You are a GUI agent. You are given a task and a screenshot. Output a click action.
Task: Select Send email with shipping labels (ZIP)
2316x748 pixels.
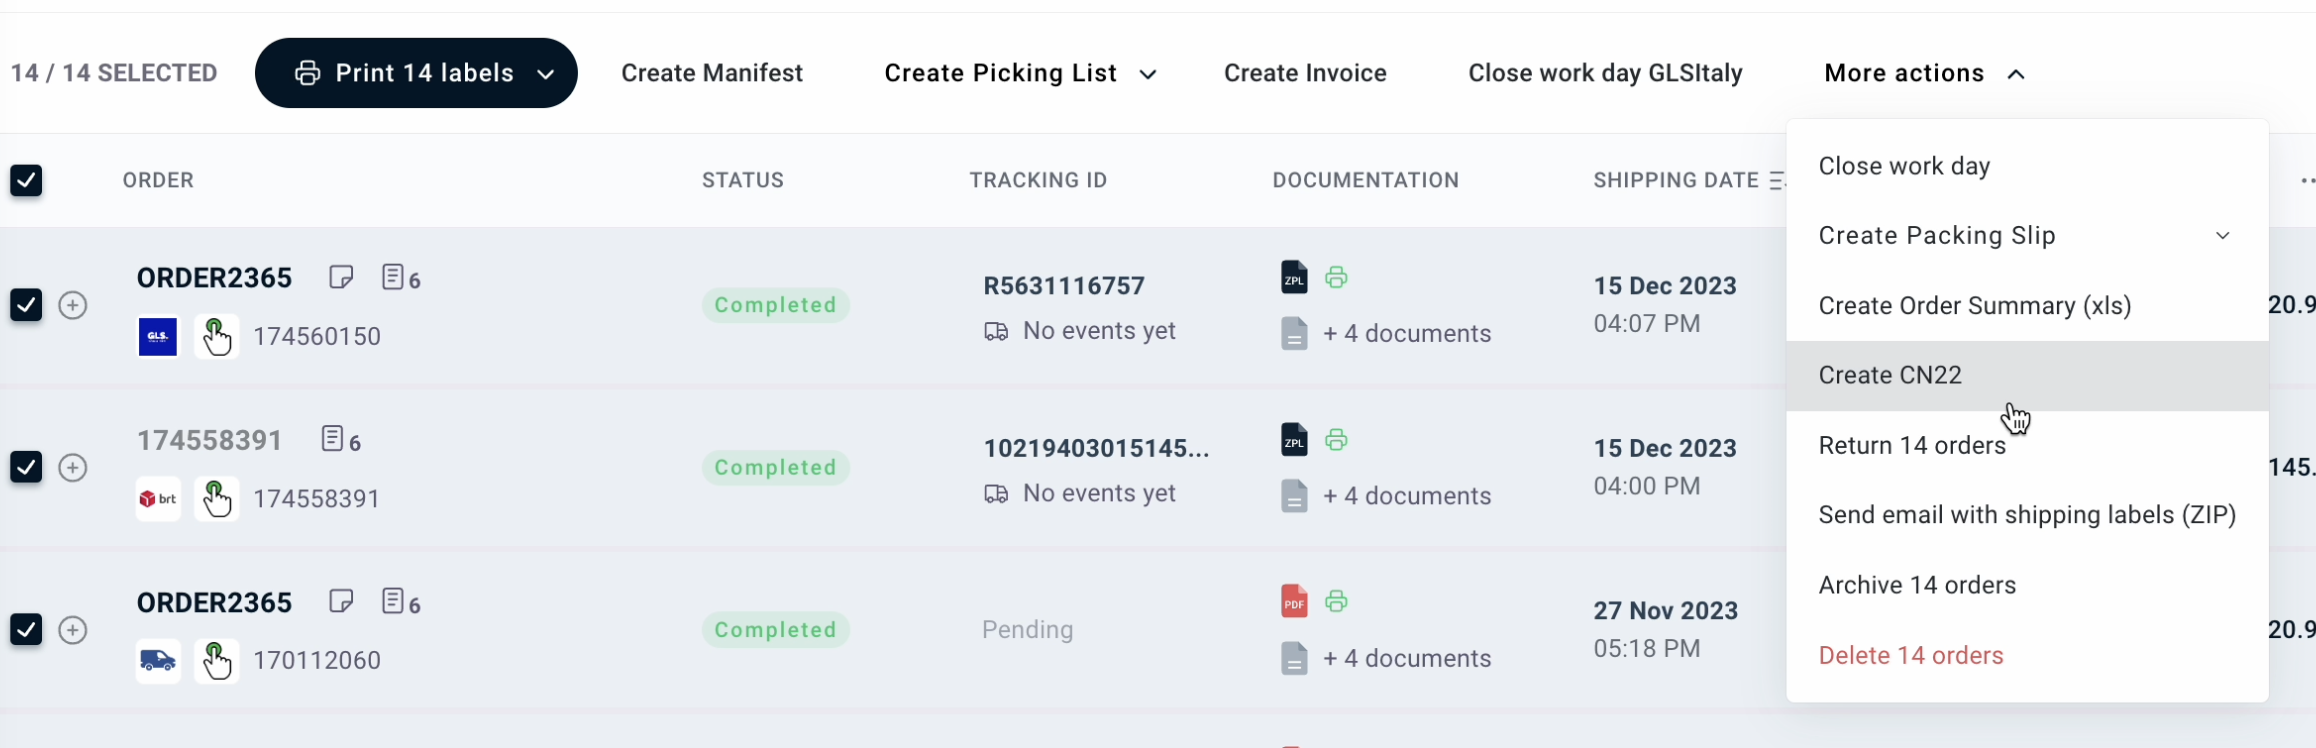point(2027,515)
